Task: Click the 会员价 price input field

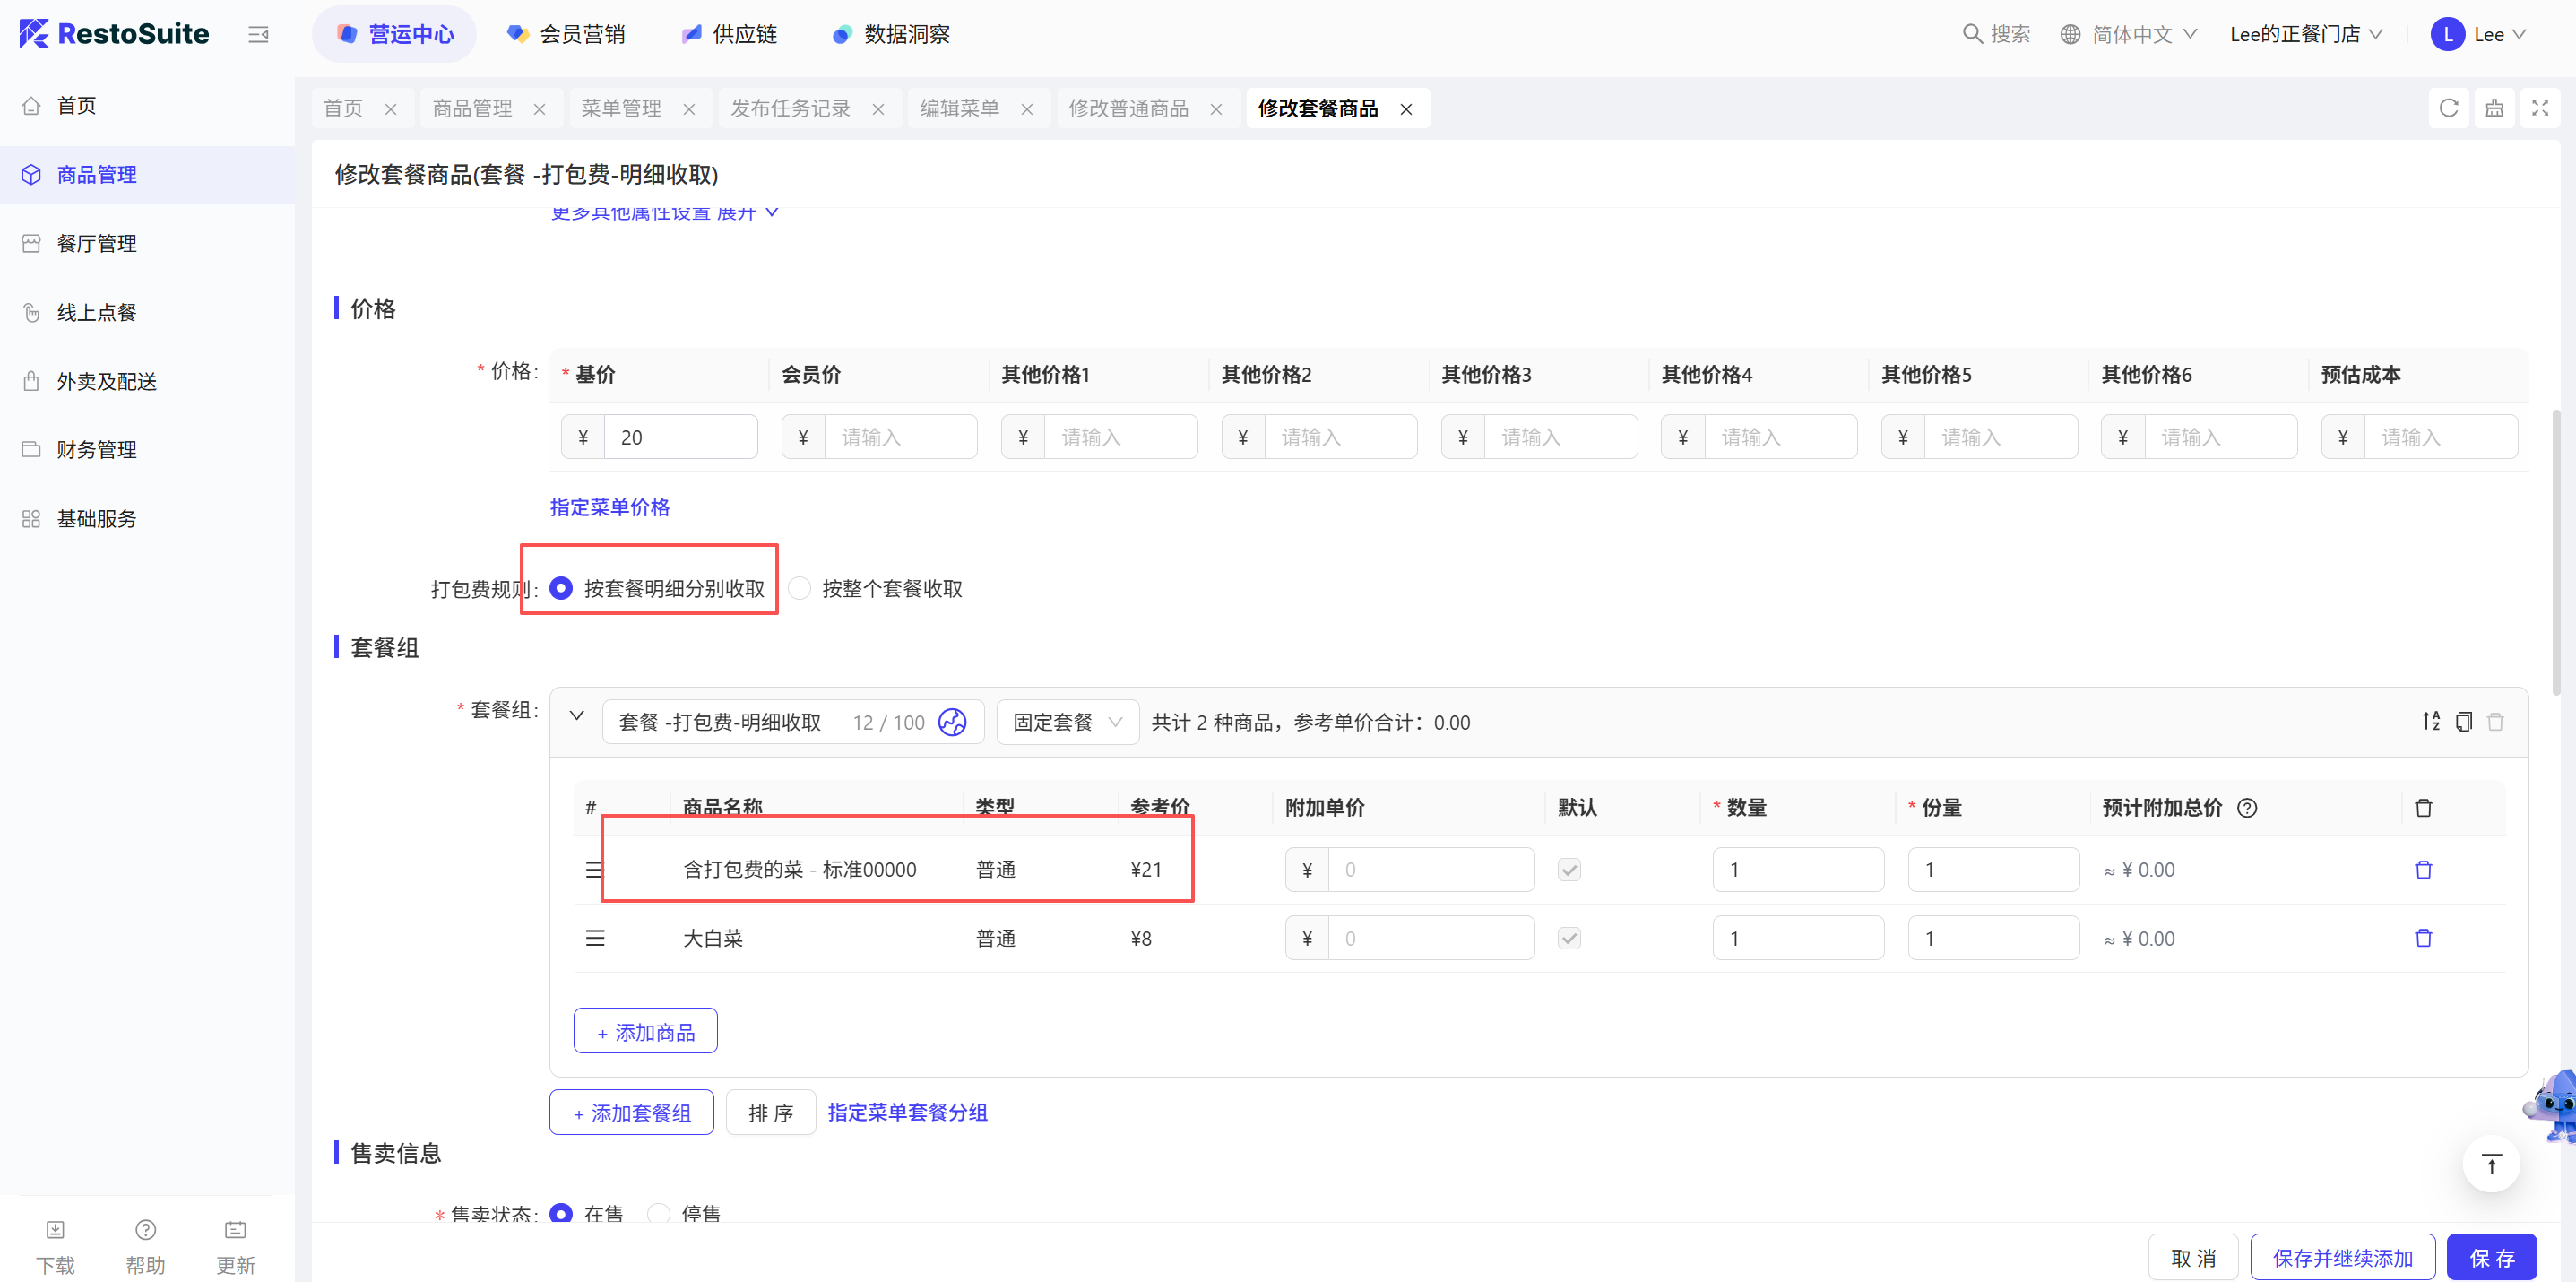Action: pos(898,437)
